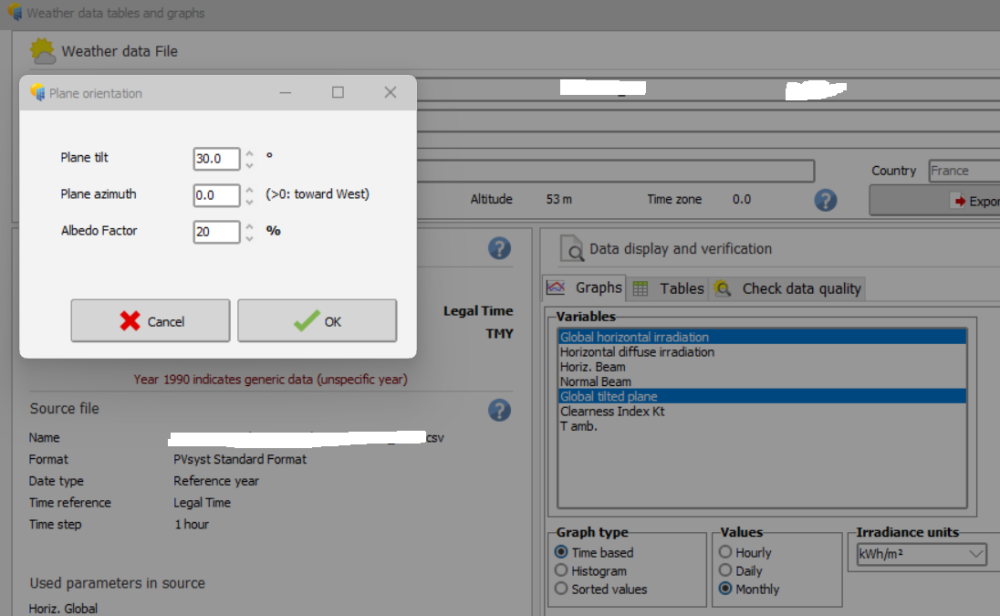
Task: Choose Daily values option
Action: coord(725,571)
